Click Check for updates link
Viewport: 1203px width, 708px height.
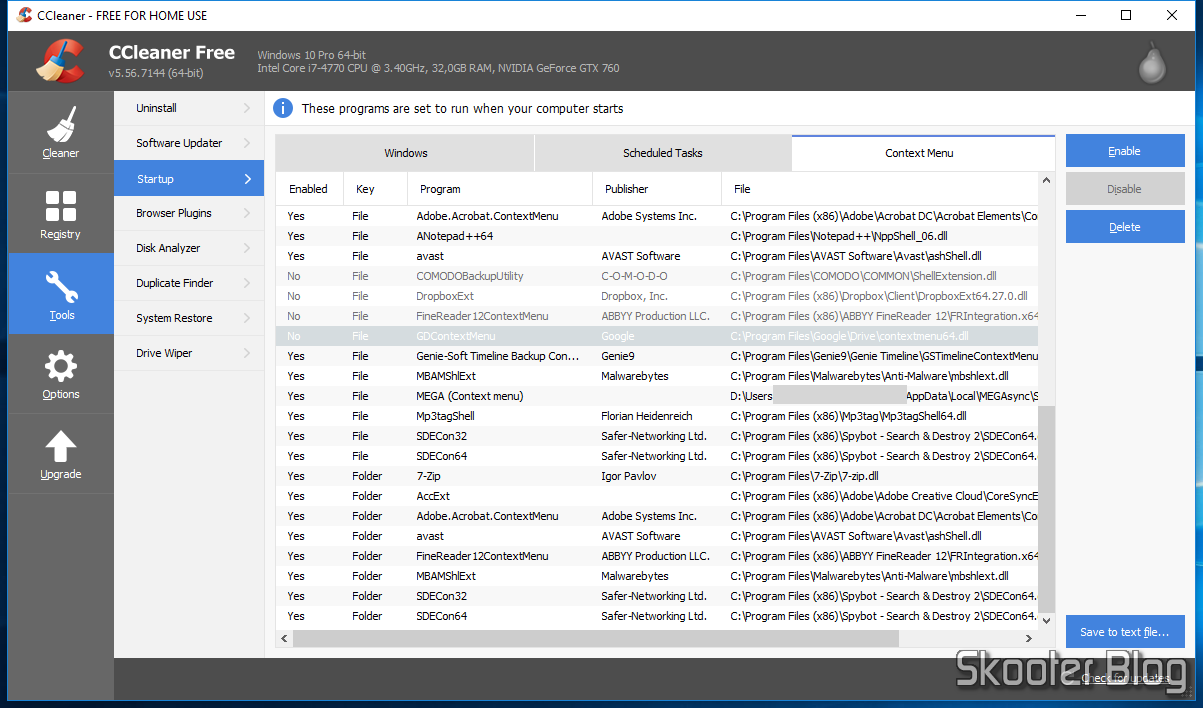pos(1125,679)
